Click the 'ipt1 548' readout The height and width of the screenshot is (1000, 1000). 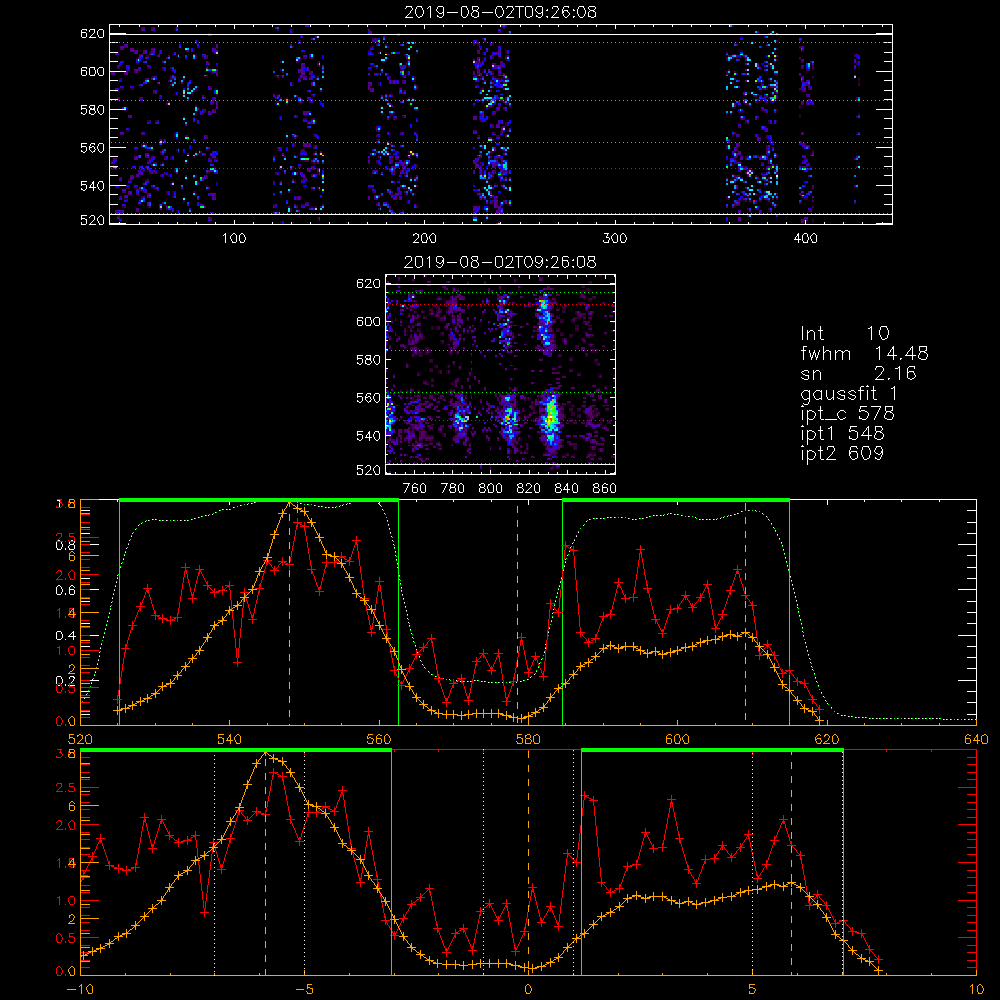click(842, 434)
